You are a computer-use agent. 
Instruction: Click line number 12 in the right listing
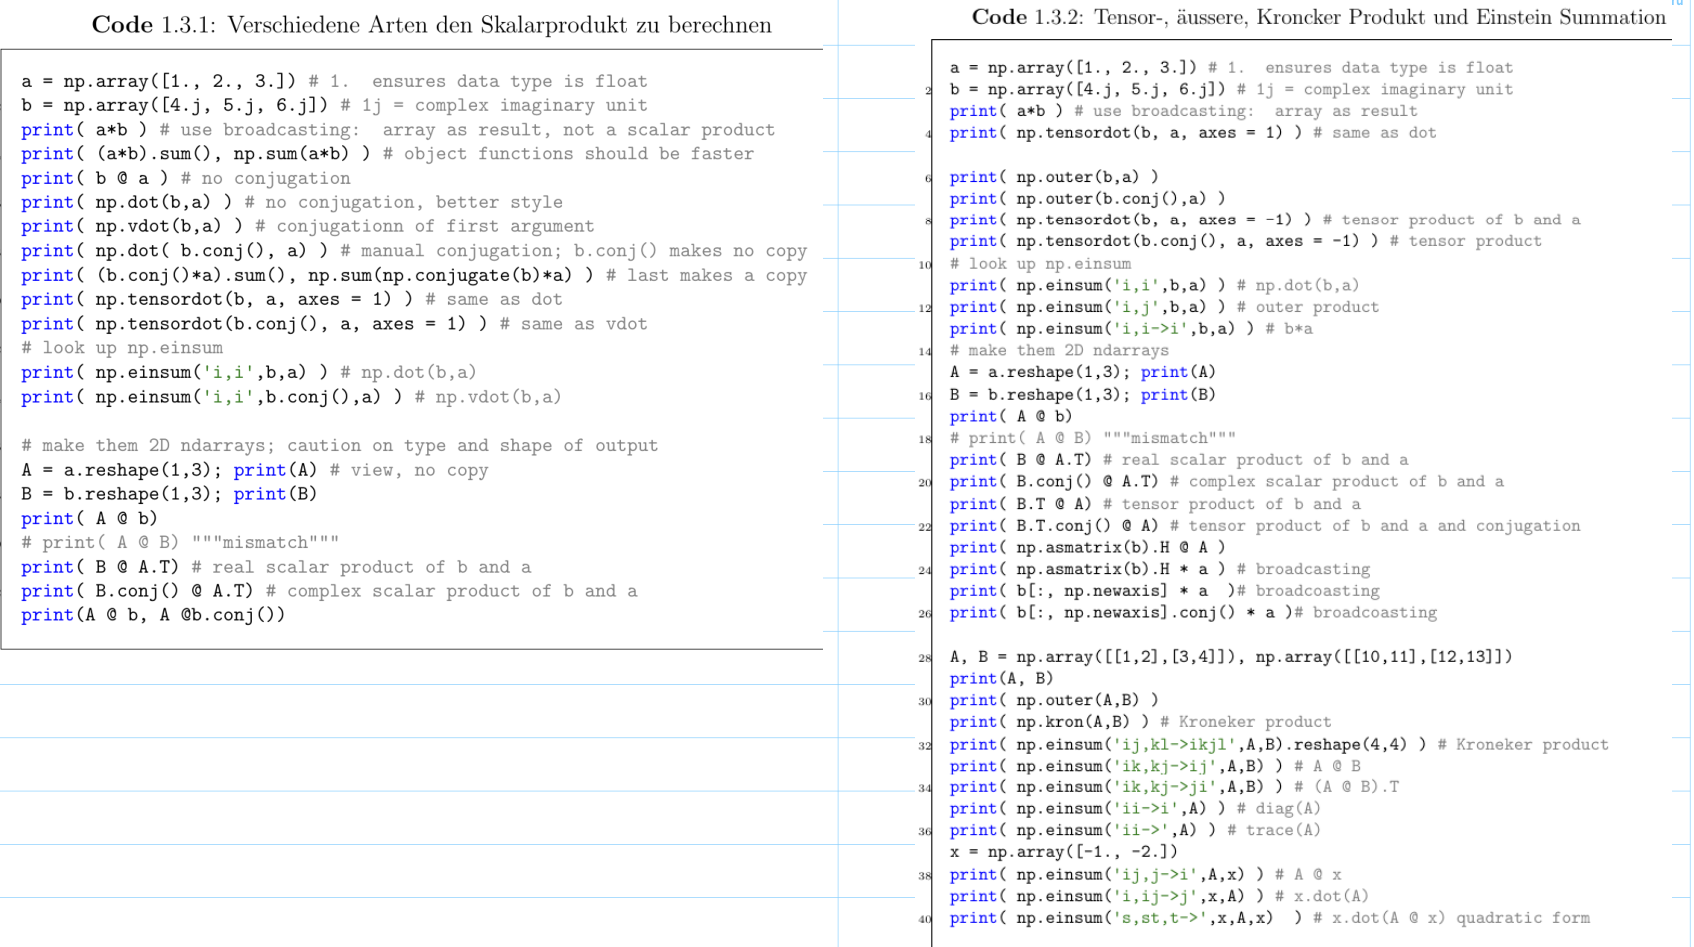[x=925, y=308]
